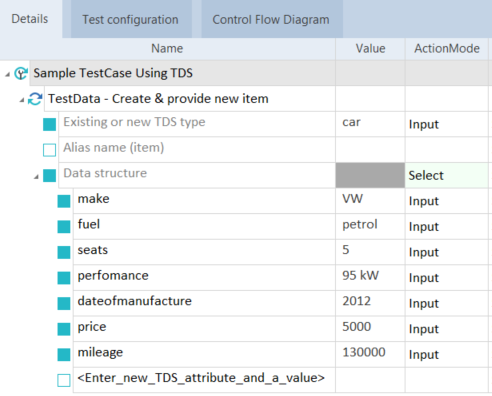Open the Control Flow Diagram tab
The height and width of the screenshot is (396, 492).
click(x=271, y=19)
